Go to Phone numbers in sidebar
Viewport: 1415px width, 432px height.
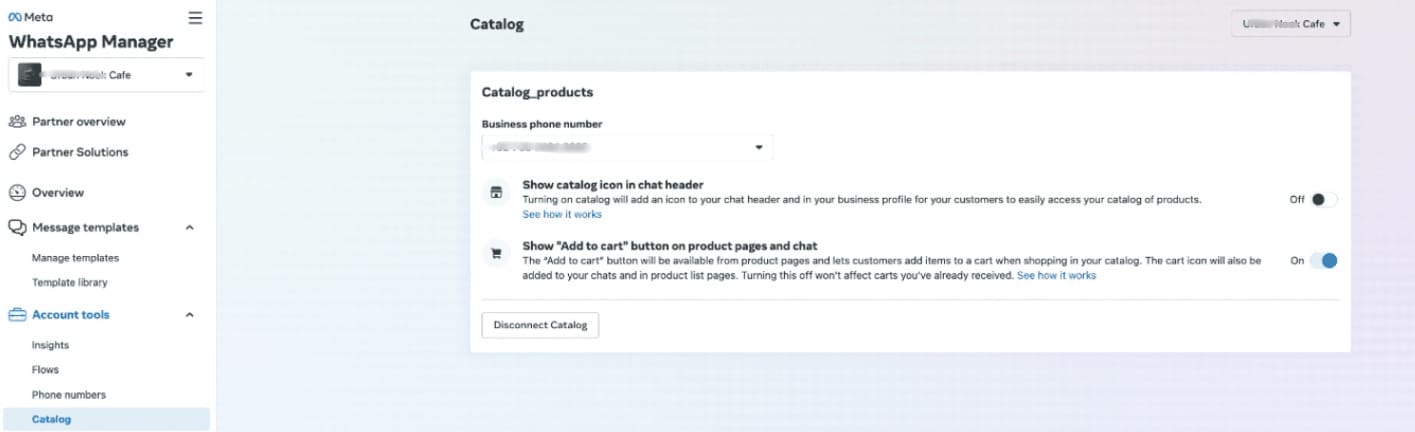click(x=68, y=395)
